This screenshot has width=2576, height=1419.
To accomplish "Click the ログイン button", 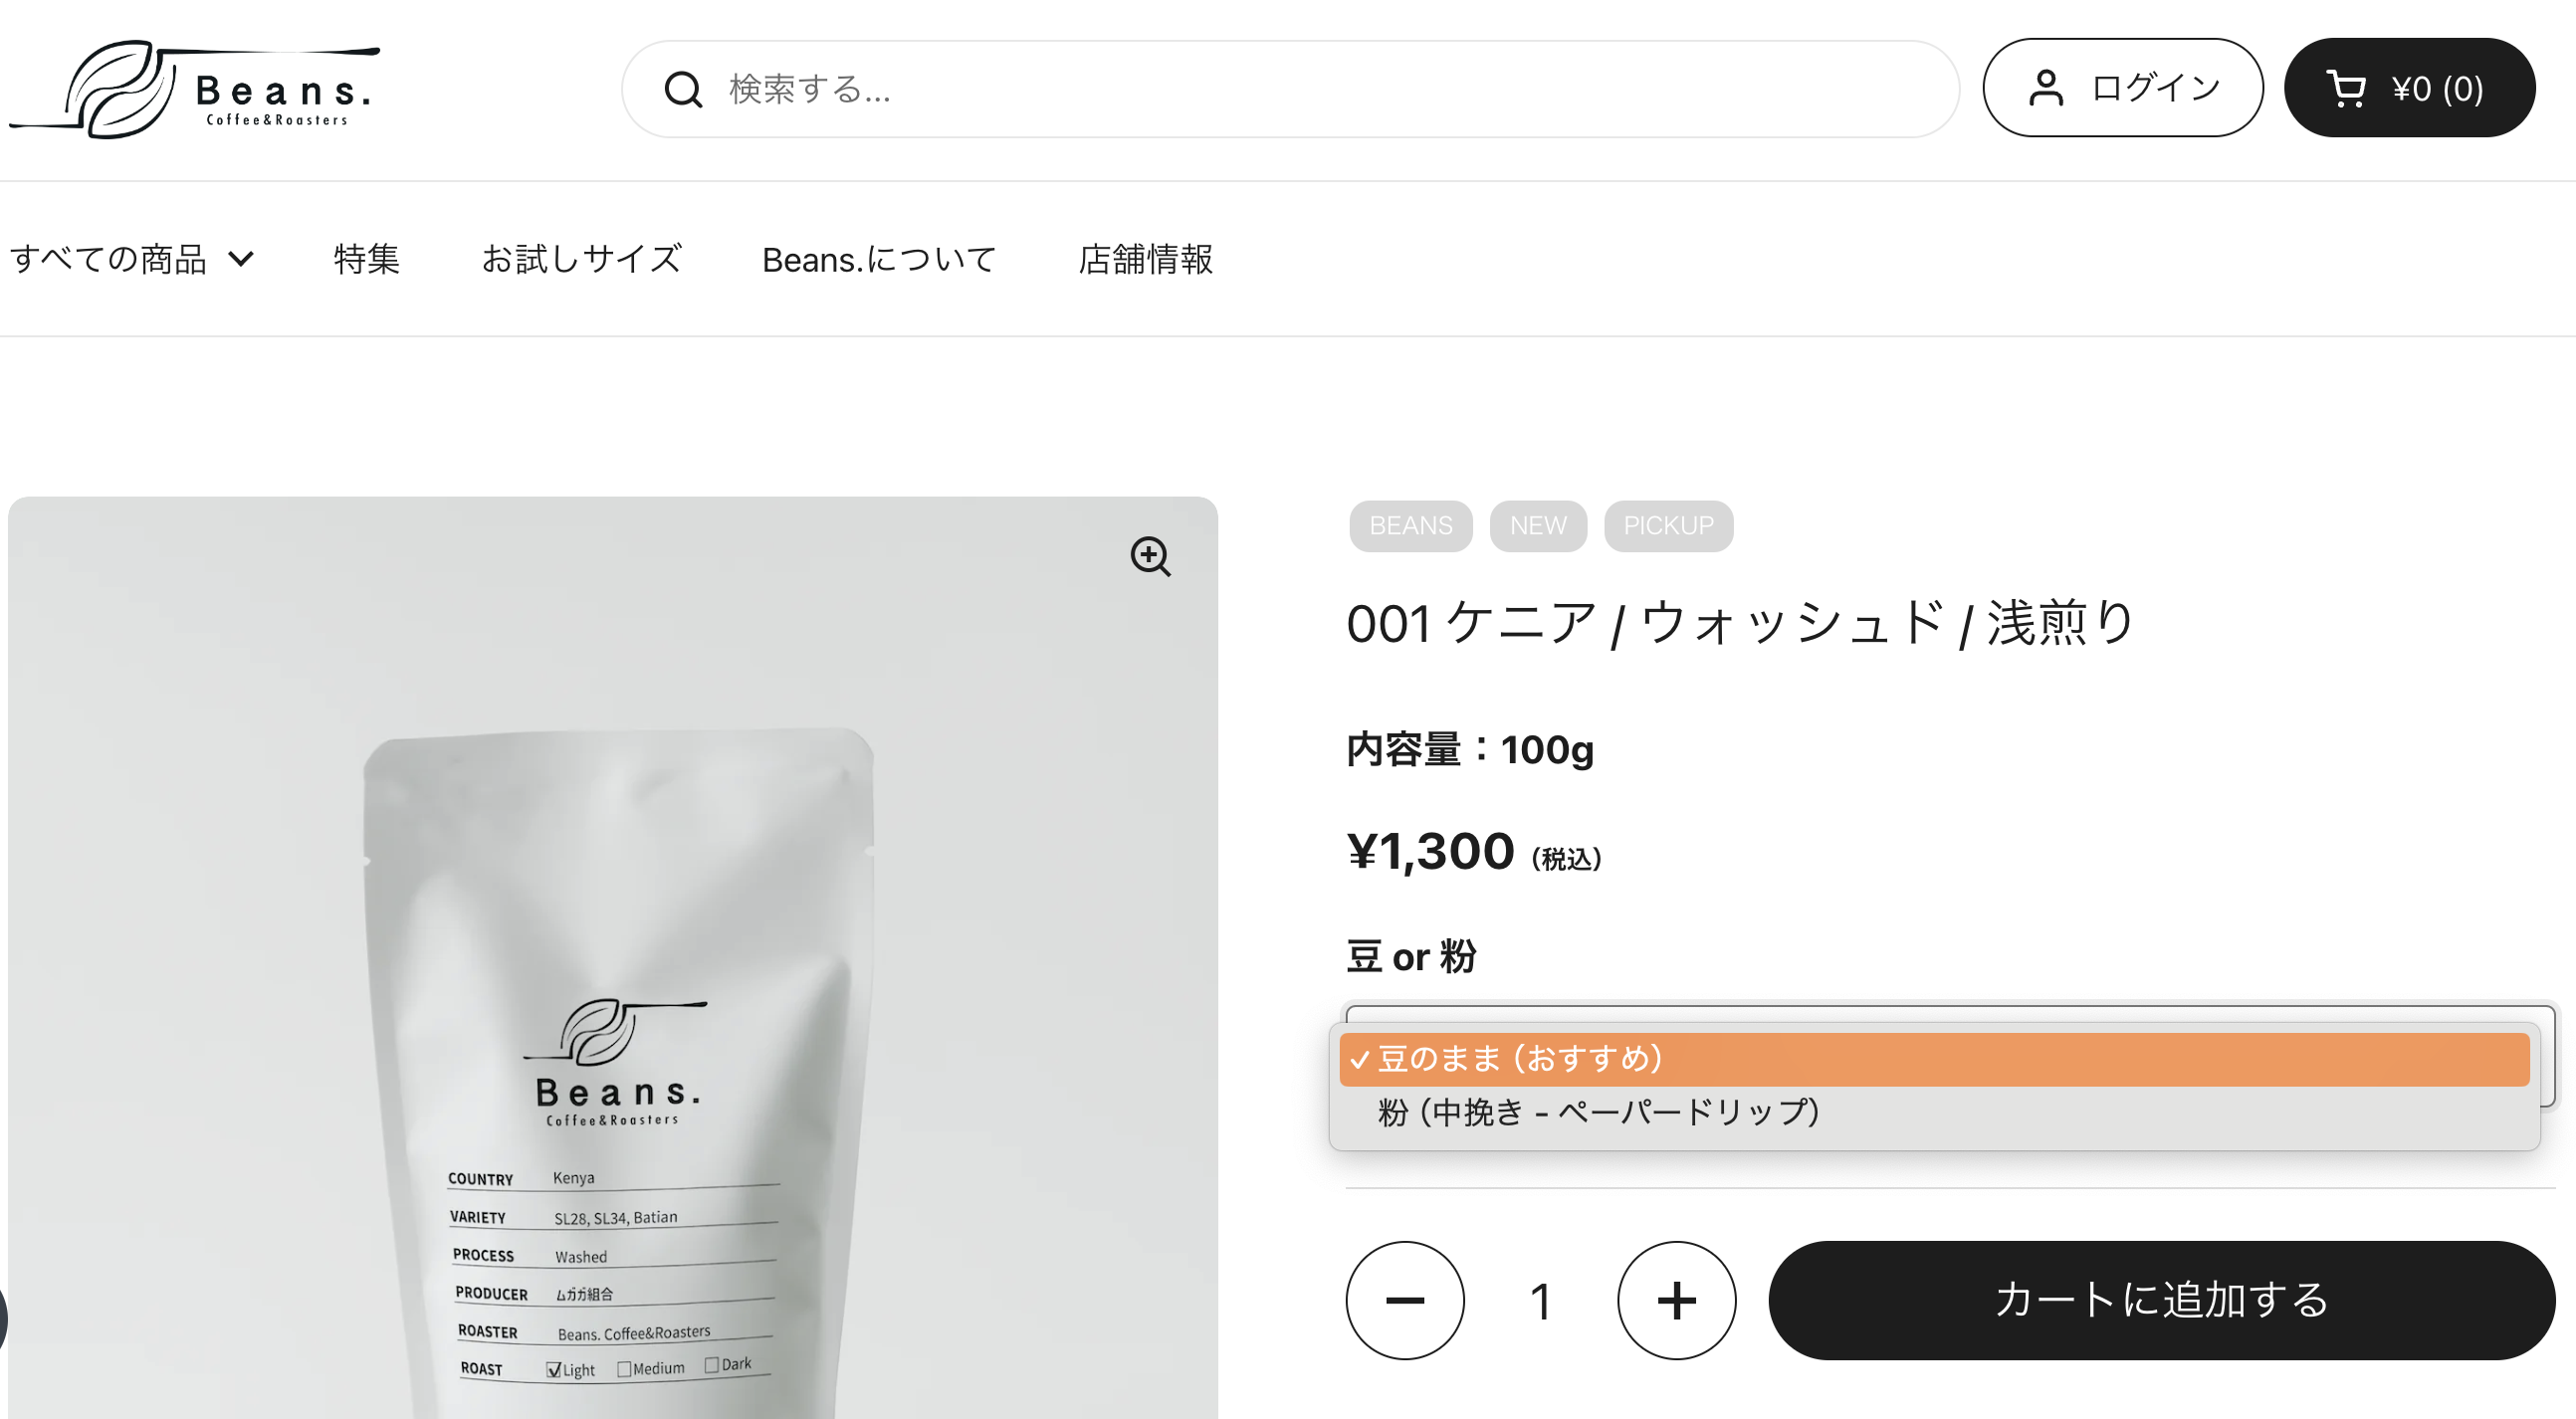I will point(2122,88).
